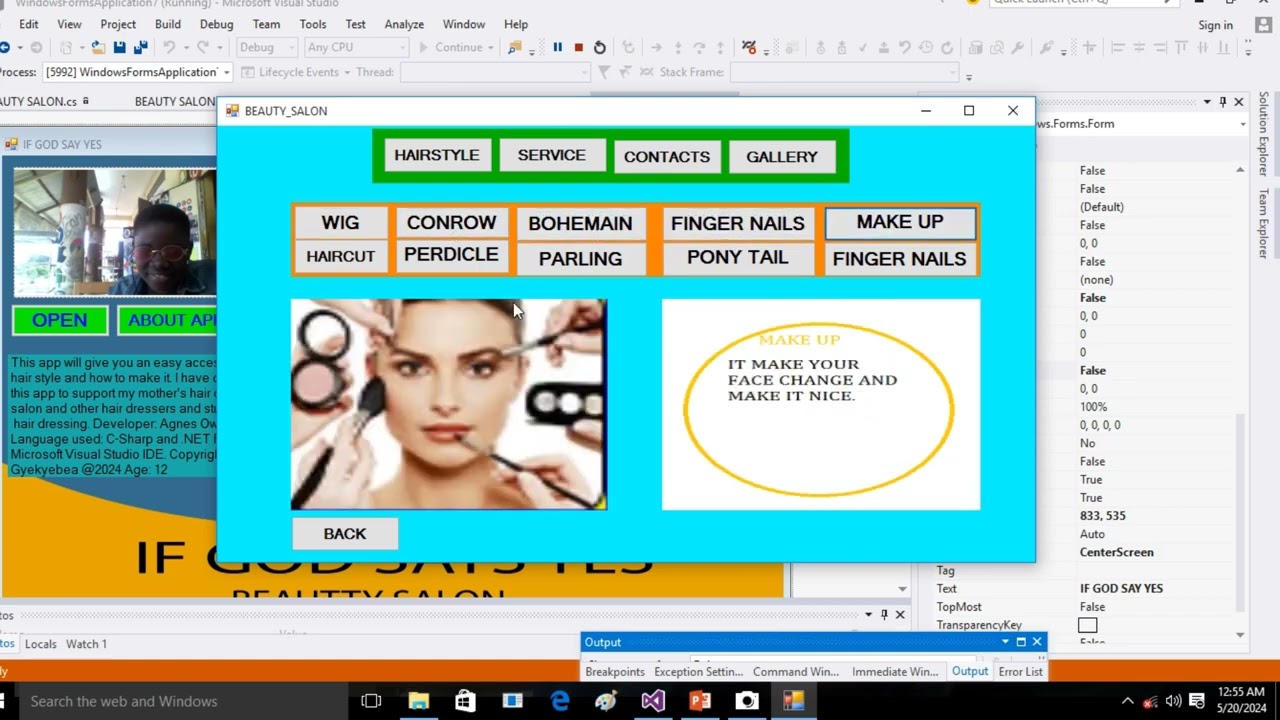This screenshot has width=1280, height=720.
Task: Click the GALLERY button
Action: point(782,156)
